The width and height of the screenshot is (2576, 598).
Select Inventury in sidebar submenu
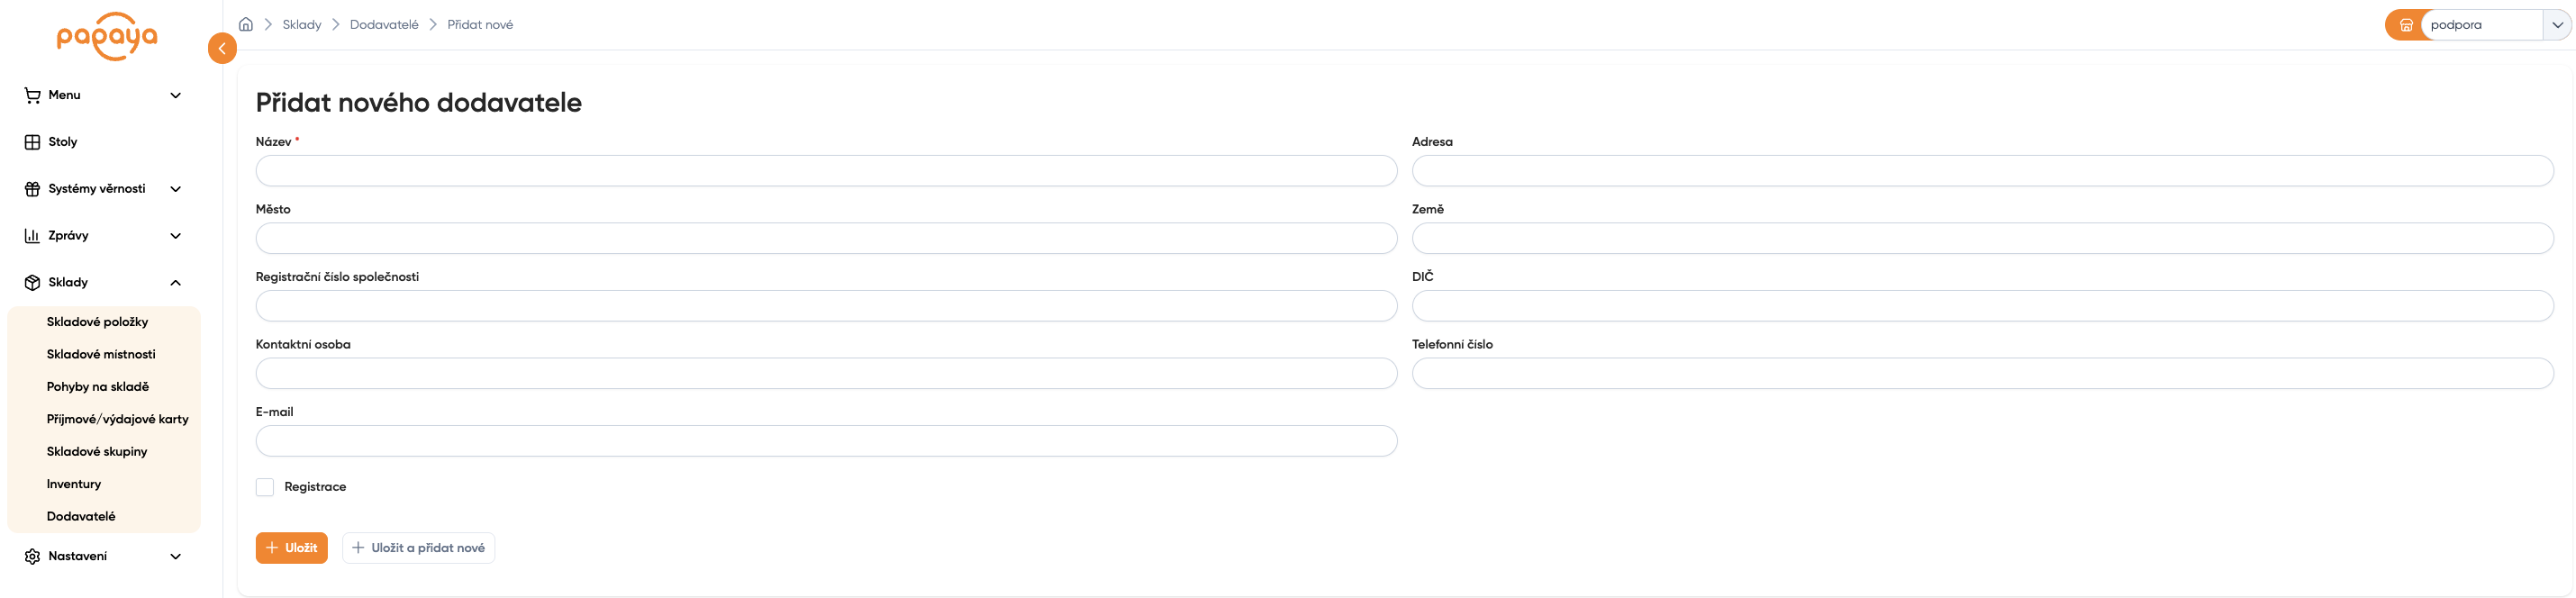coord(74,484)
